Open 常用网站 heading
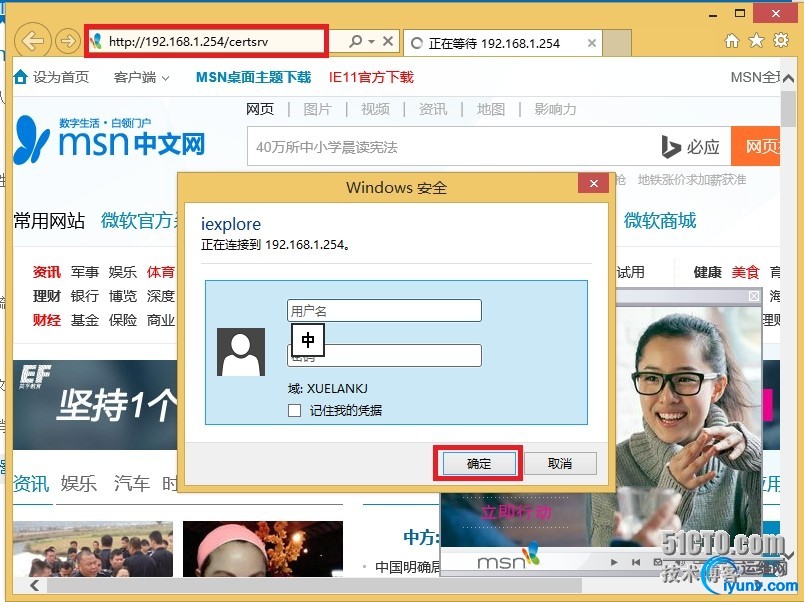 49,221
